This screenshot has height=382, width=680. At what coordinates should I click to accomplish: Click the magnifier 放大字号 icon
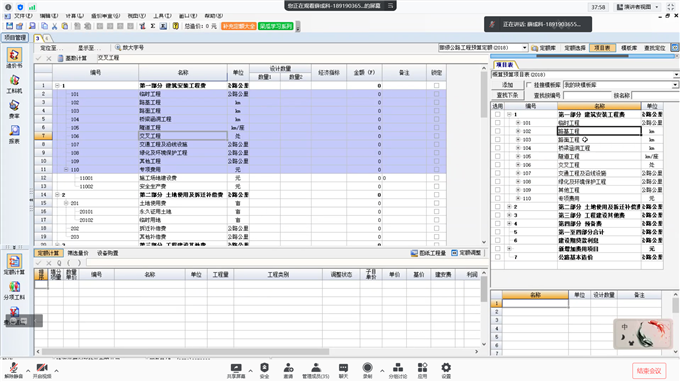coord(118,48)
